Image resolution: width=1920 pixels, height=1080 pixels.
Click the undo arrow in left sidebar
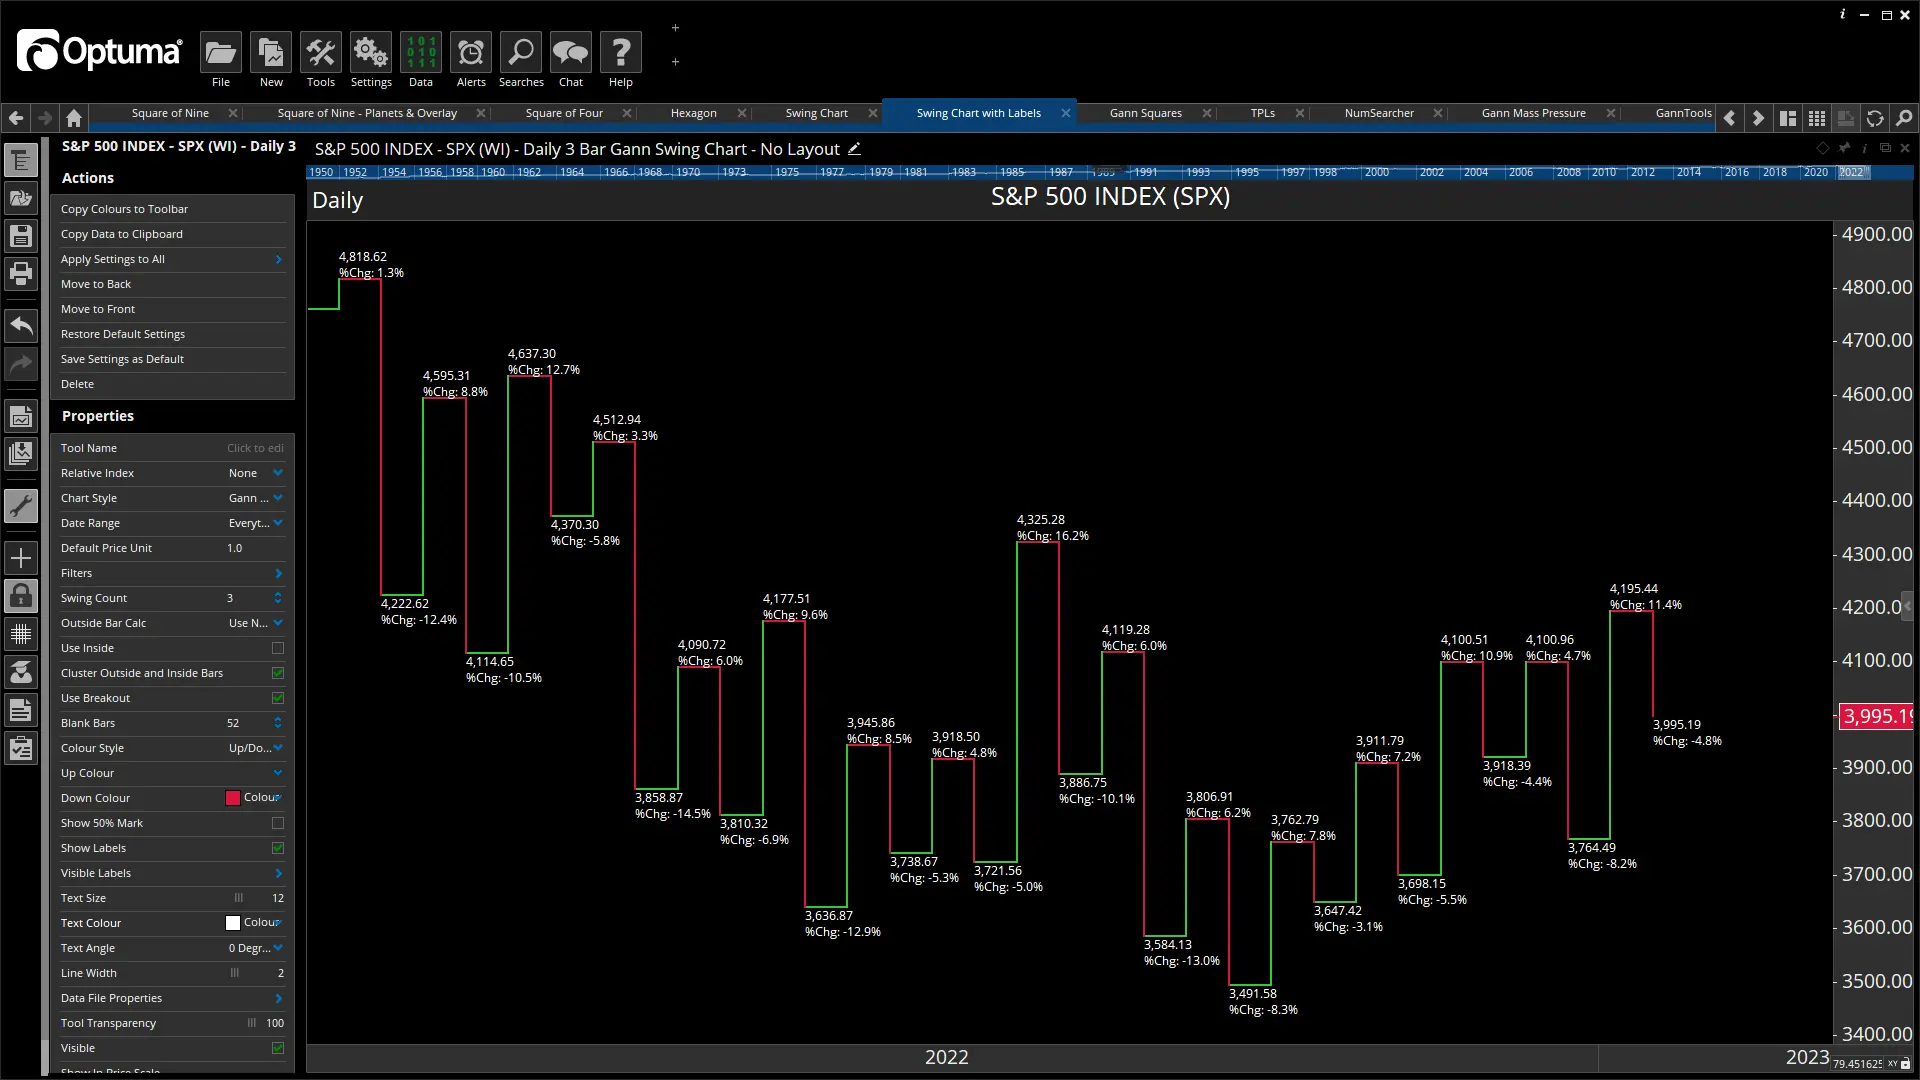coord(21,325)
